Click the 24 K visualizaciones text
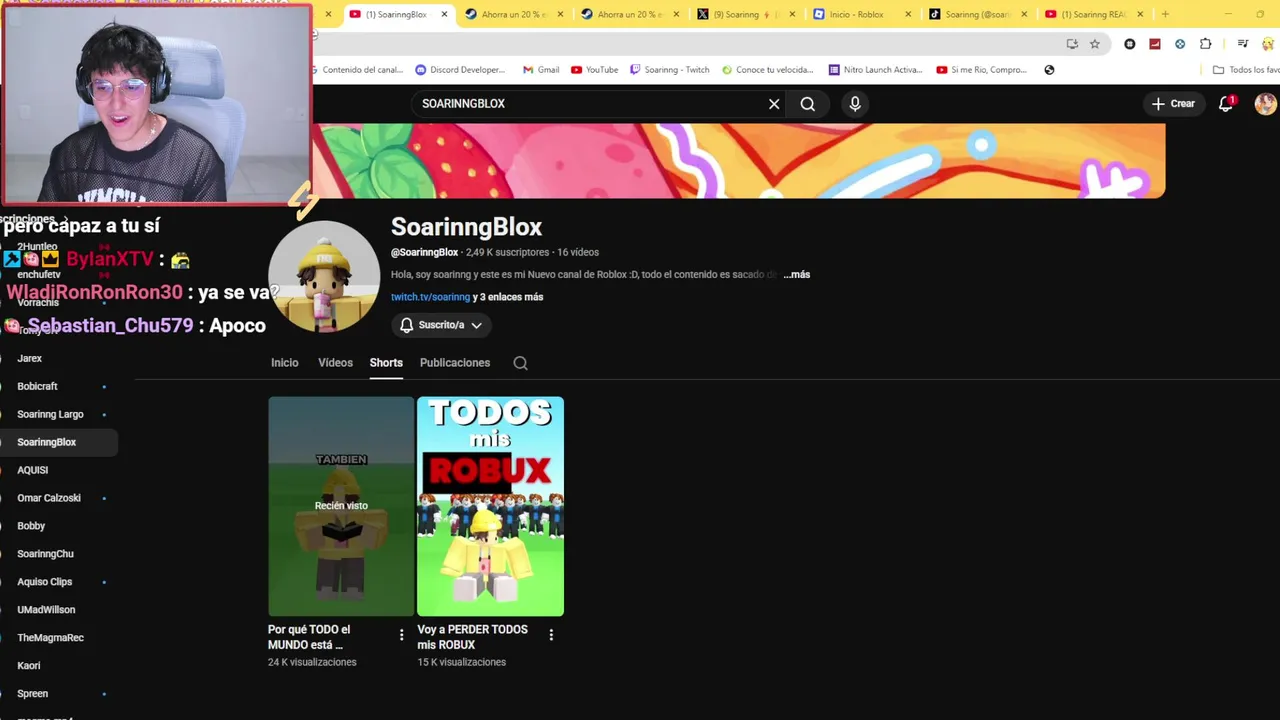Image resolution: width=1280 pixels, height=720 pixels. (312, 662)
